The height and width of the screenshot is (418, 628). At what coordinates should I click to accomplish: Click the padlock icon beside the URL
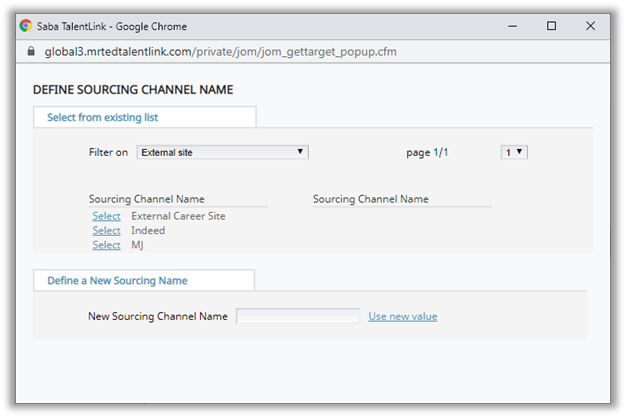pos(31,51)
